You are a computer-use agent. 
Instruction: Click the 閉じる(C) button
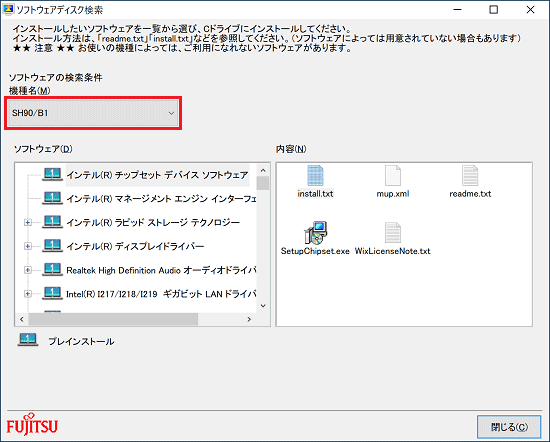(x=509, y=427)
